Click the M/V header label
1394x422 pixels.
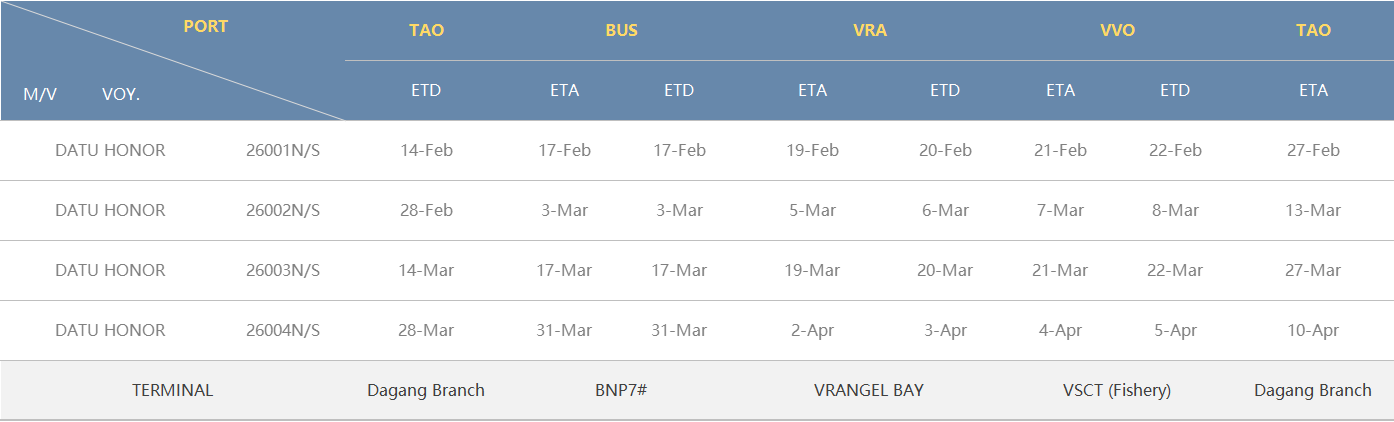(x=40, y=94)
